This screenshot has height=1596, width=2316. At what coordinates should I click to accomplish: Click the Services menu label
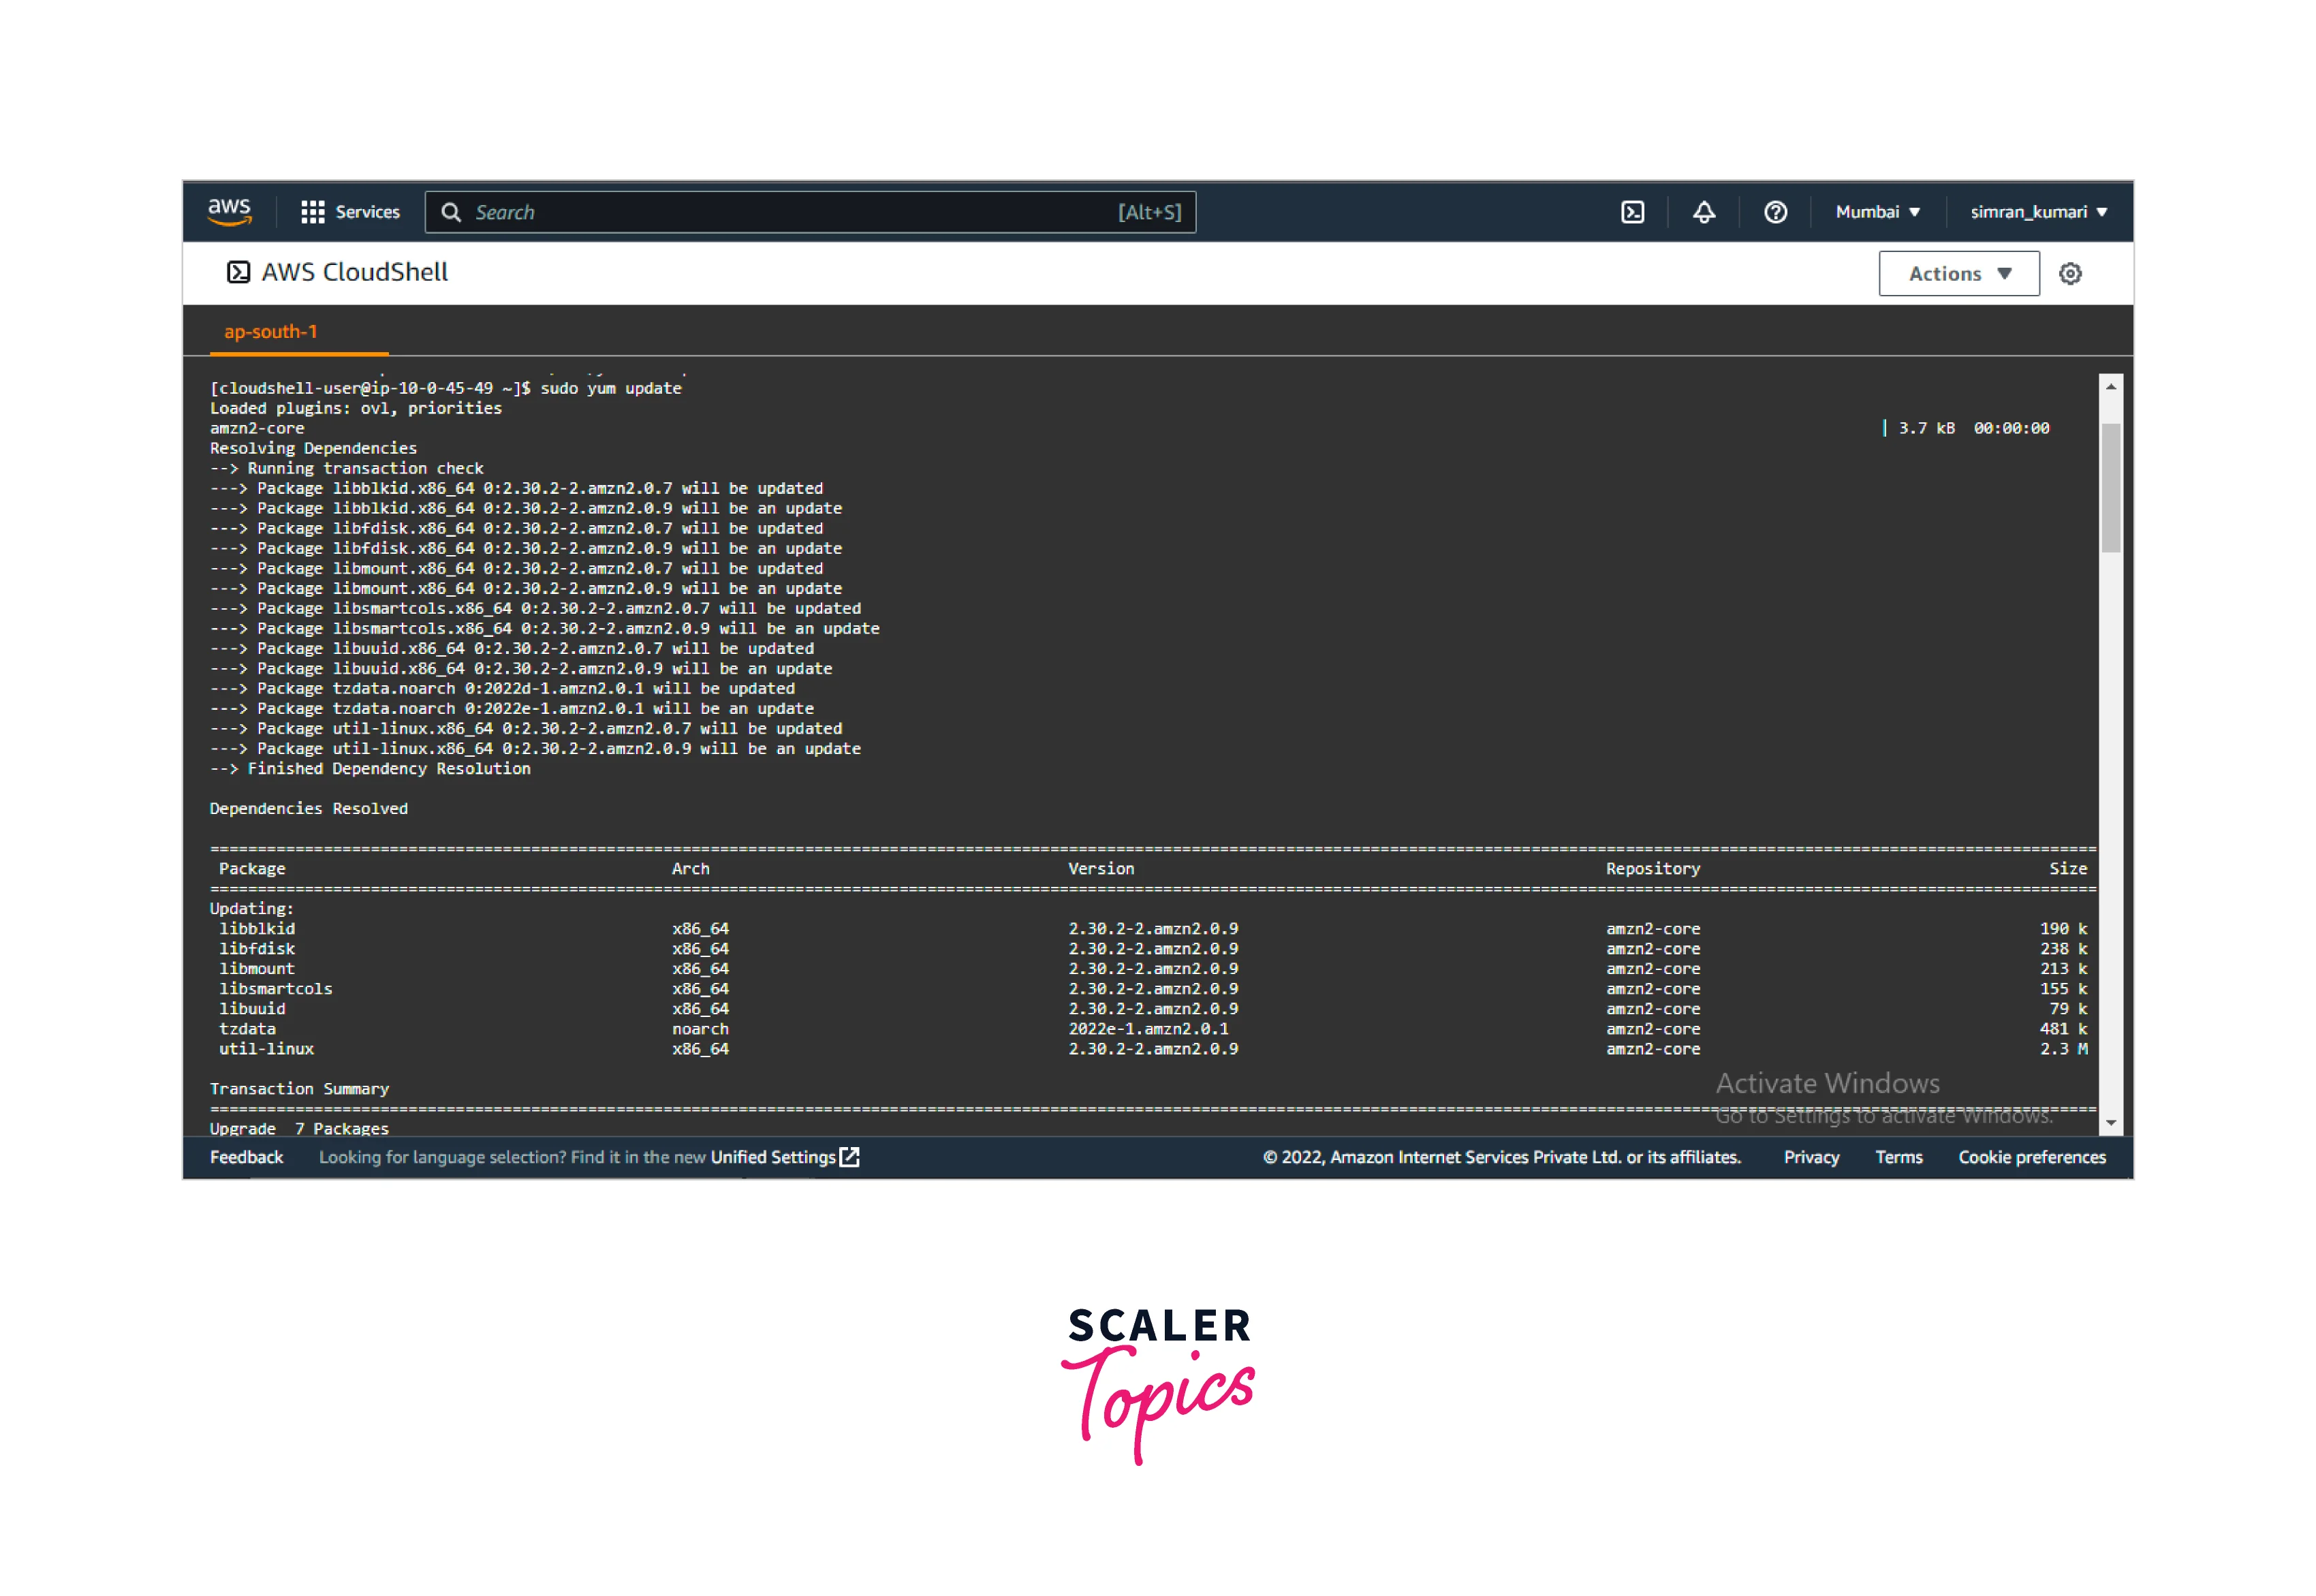tap(367, 212)
